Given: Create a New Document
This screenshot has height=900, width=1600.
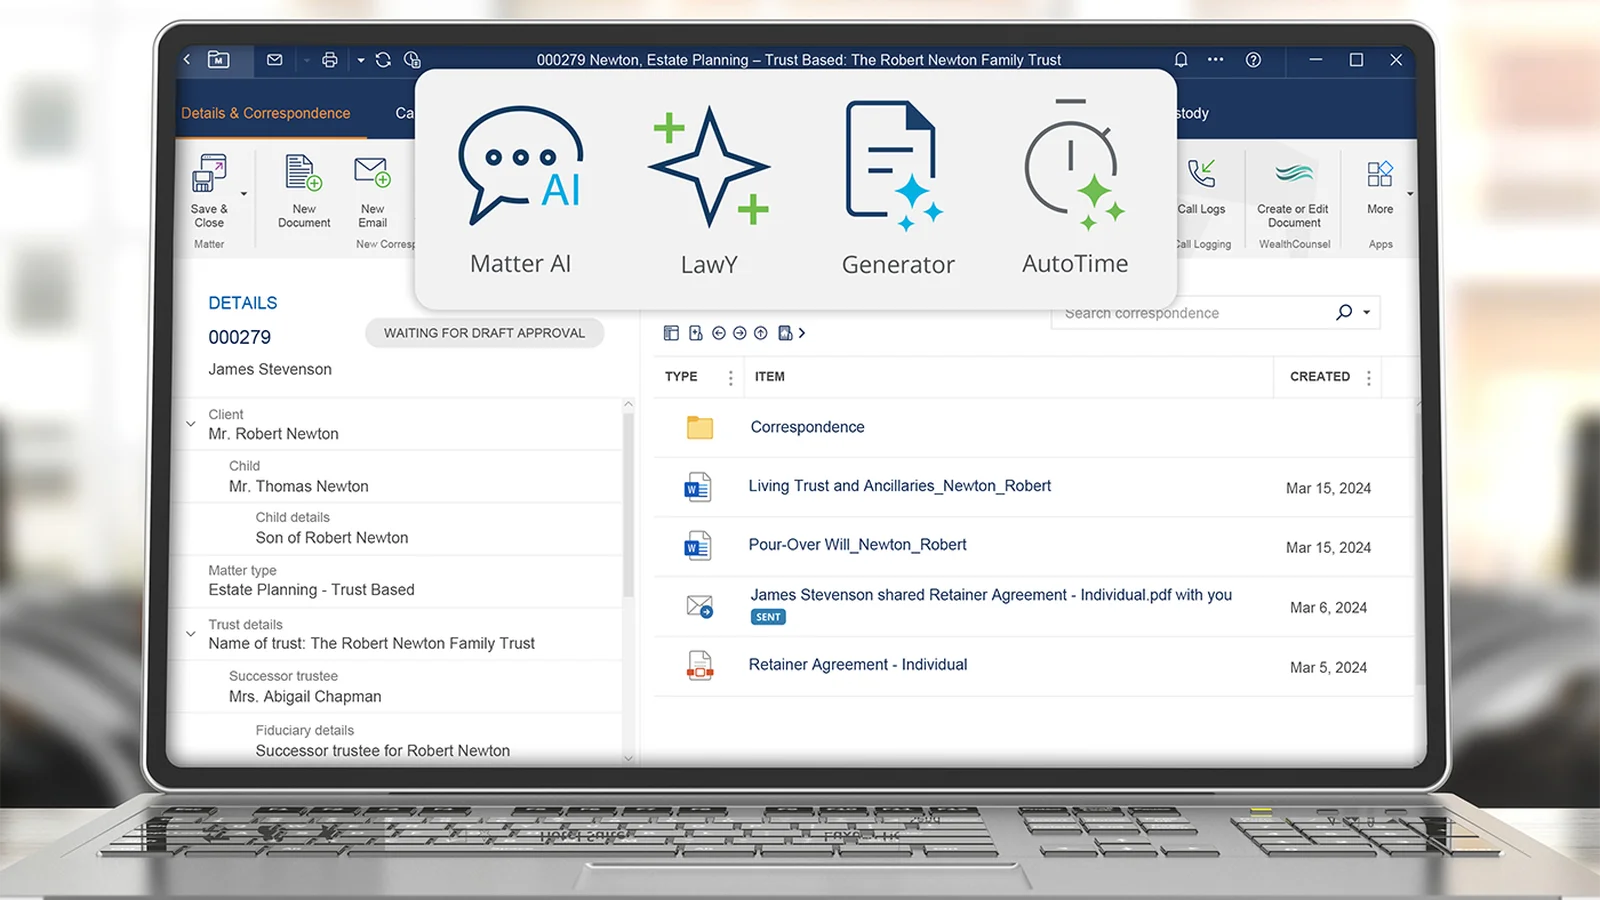Looking at the screenshot, I should (x=304, y=191).
